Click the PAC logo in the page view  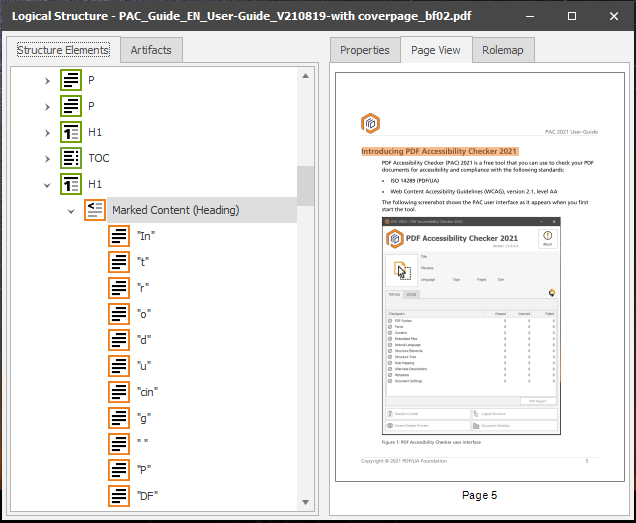(370, 123)
